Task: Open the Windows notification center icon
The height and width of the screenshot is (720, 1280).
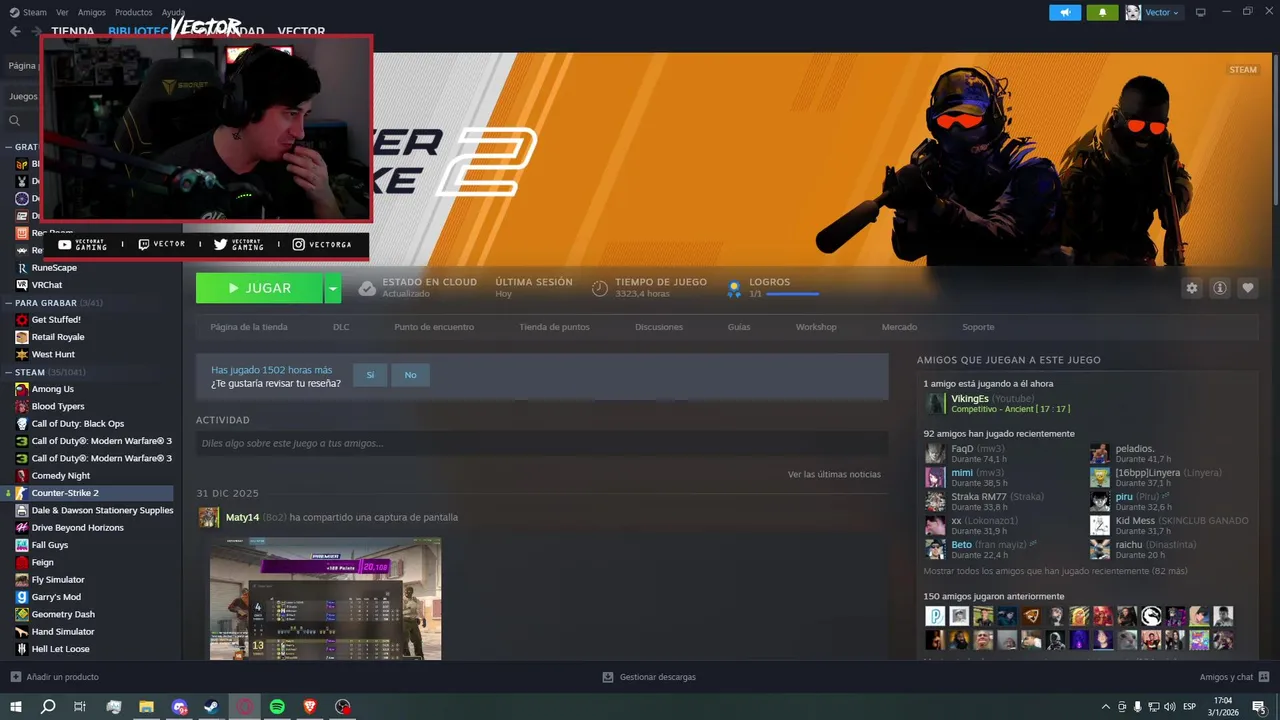Action: [1259, 706]
